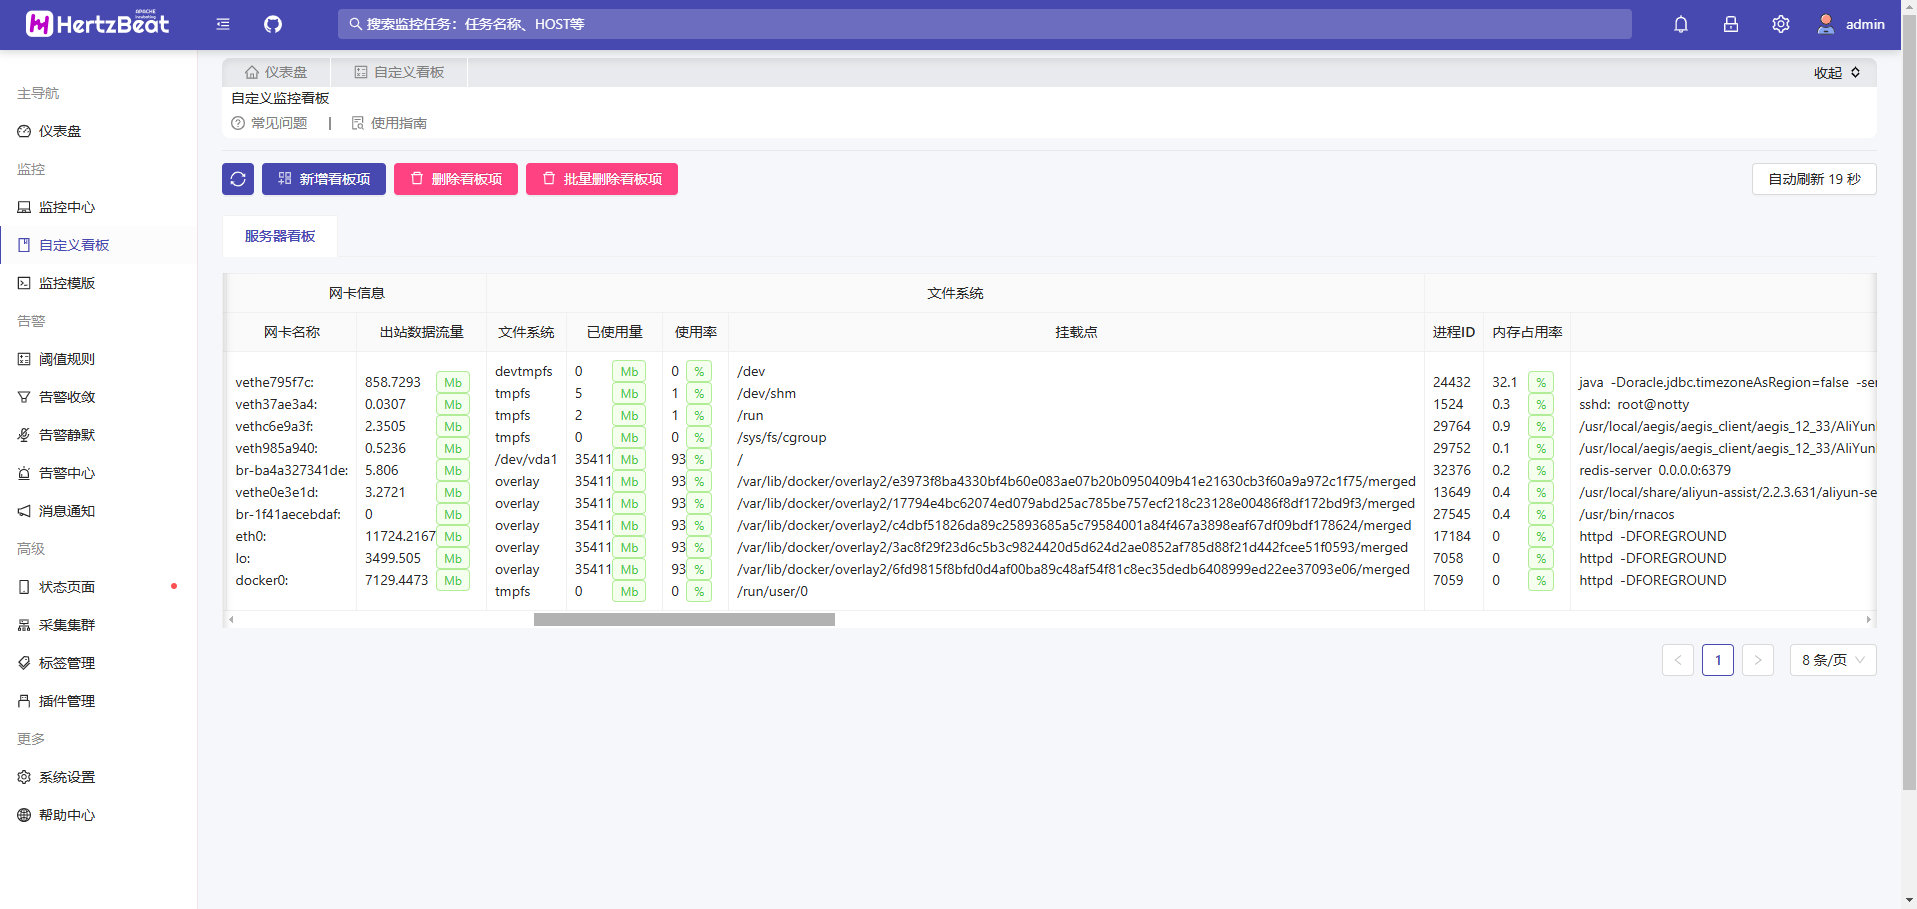Open the 使用指南 guide link

pyautogui.click(x=389, y=123)
